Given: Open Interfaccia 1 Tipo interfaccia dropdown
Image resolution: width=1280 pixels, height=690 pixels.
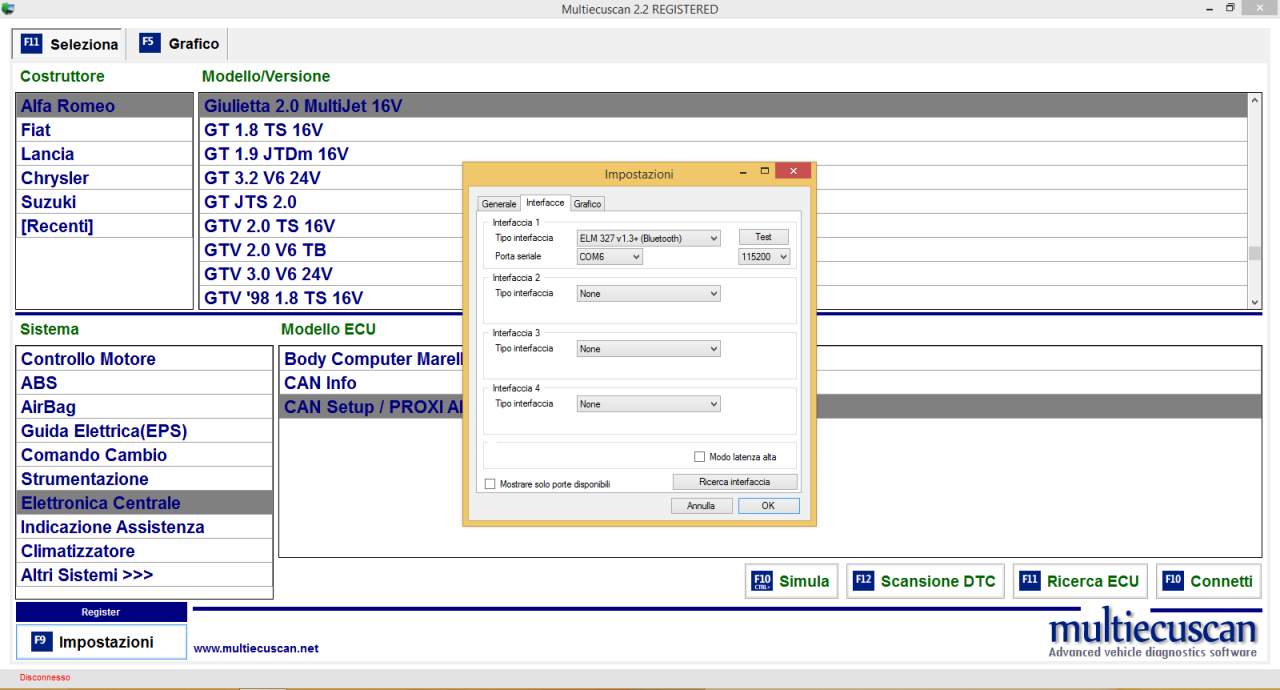Looking at the screenshot, I should tap(649, 238).
